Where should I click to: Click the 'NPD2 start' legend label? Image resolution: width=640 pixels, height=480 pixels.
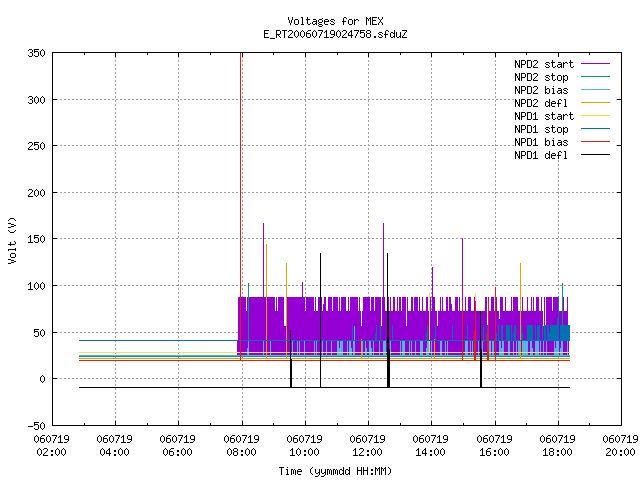[544, 64]
